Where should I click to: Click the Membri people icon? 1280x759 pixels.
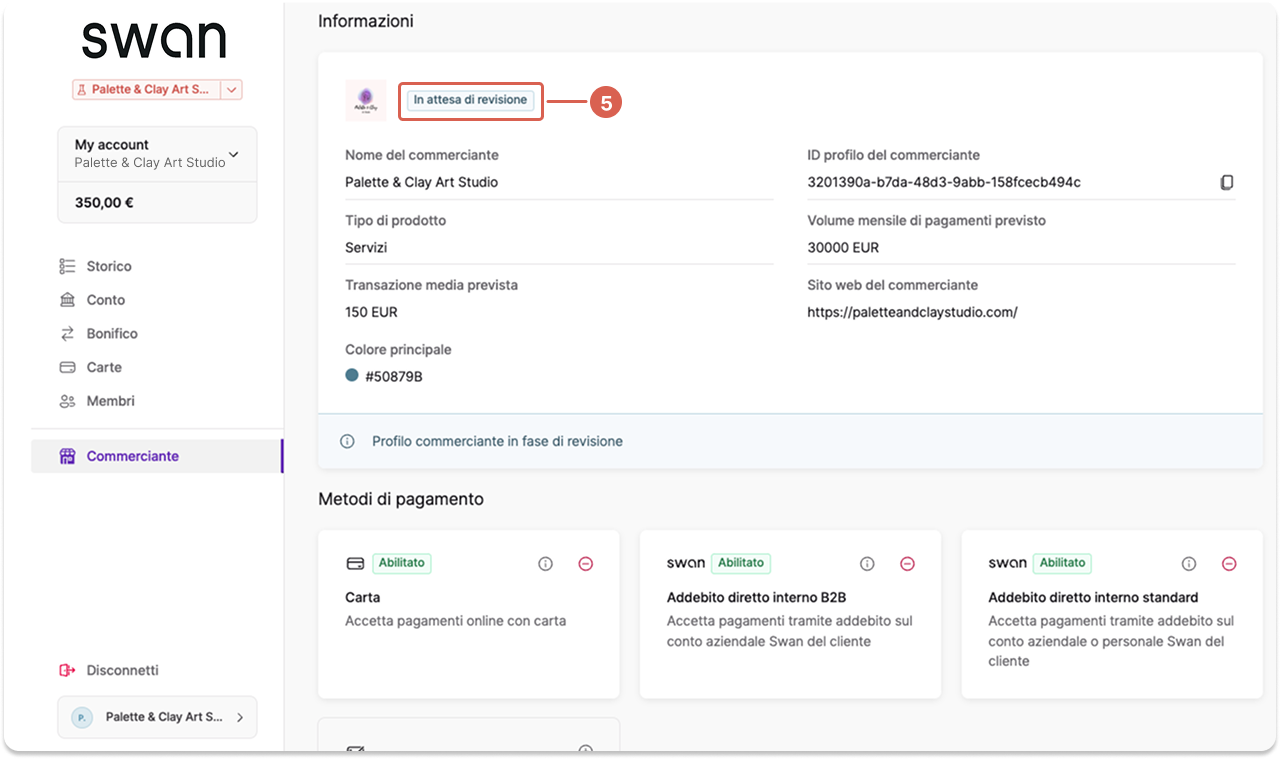click(68, 401)
